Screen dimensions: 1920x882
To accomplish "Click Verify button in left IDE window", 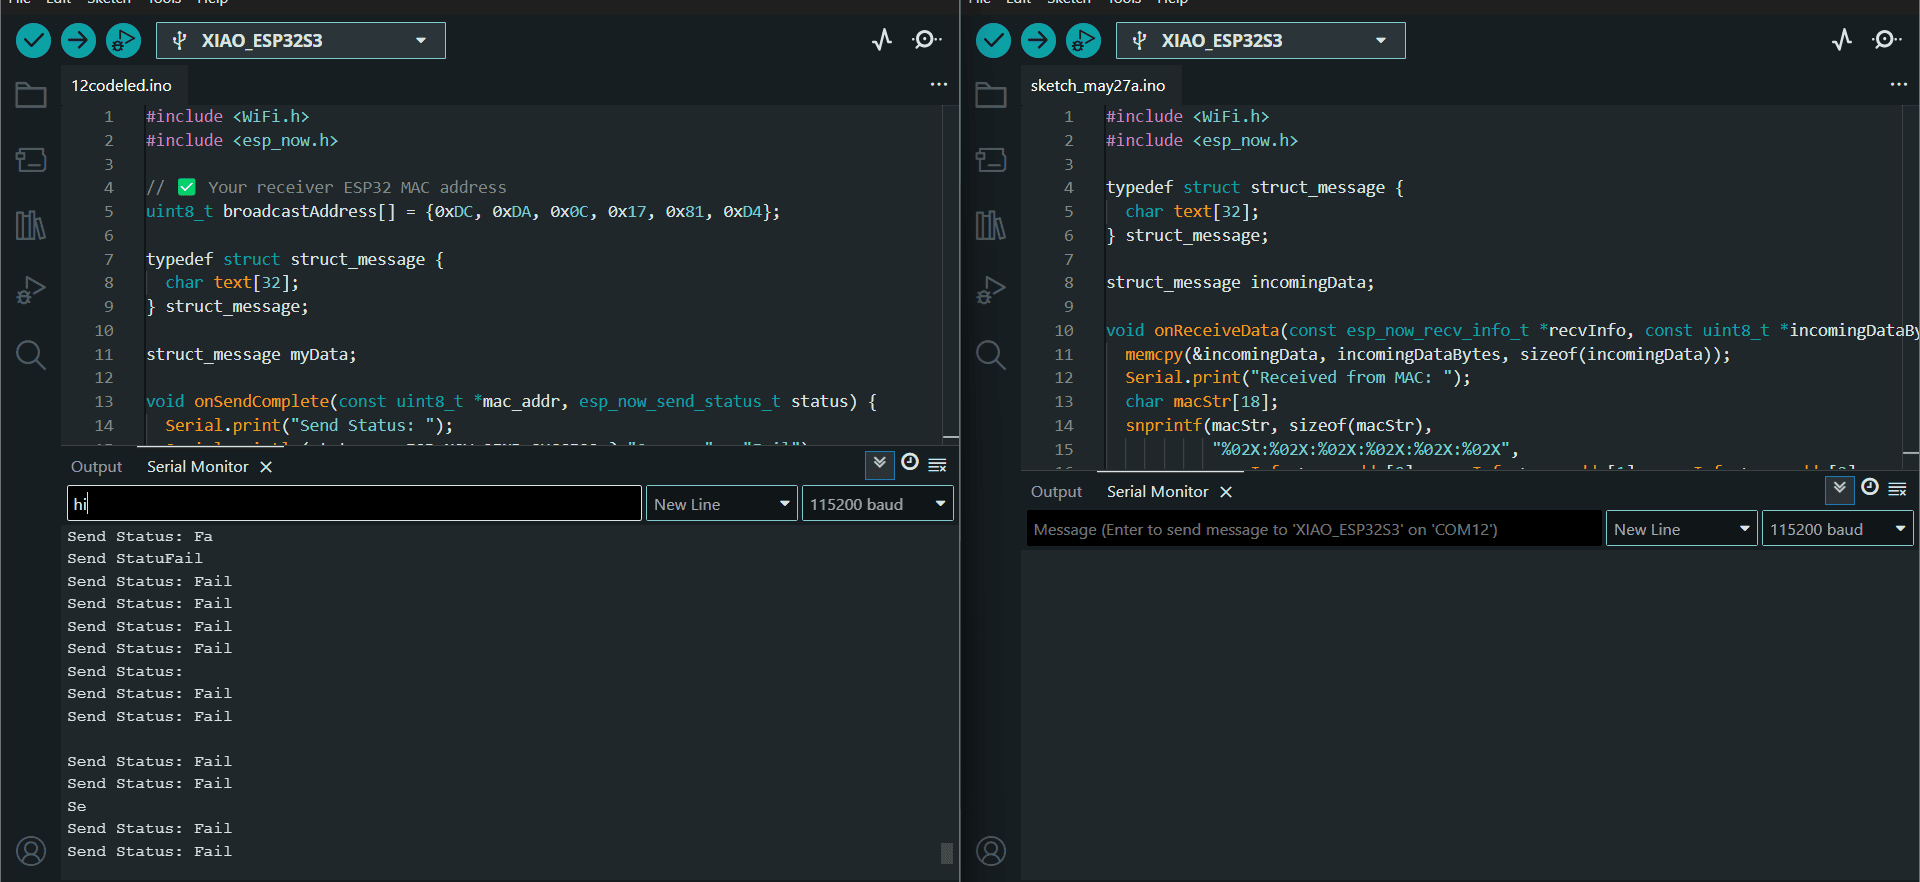I will click(33, 40).
